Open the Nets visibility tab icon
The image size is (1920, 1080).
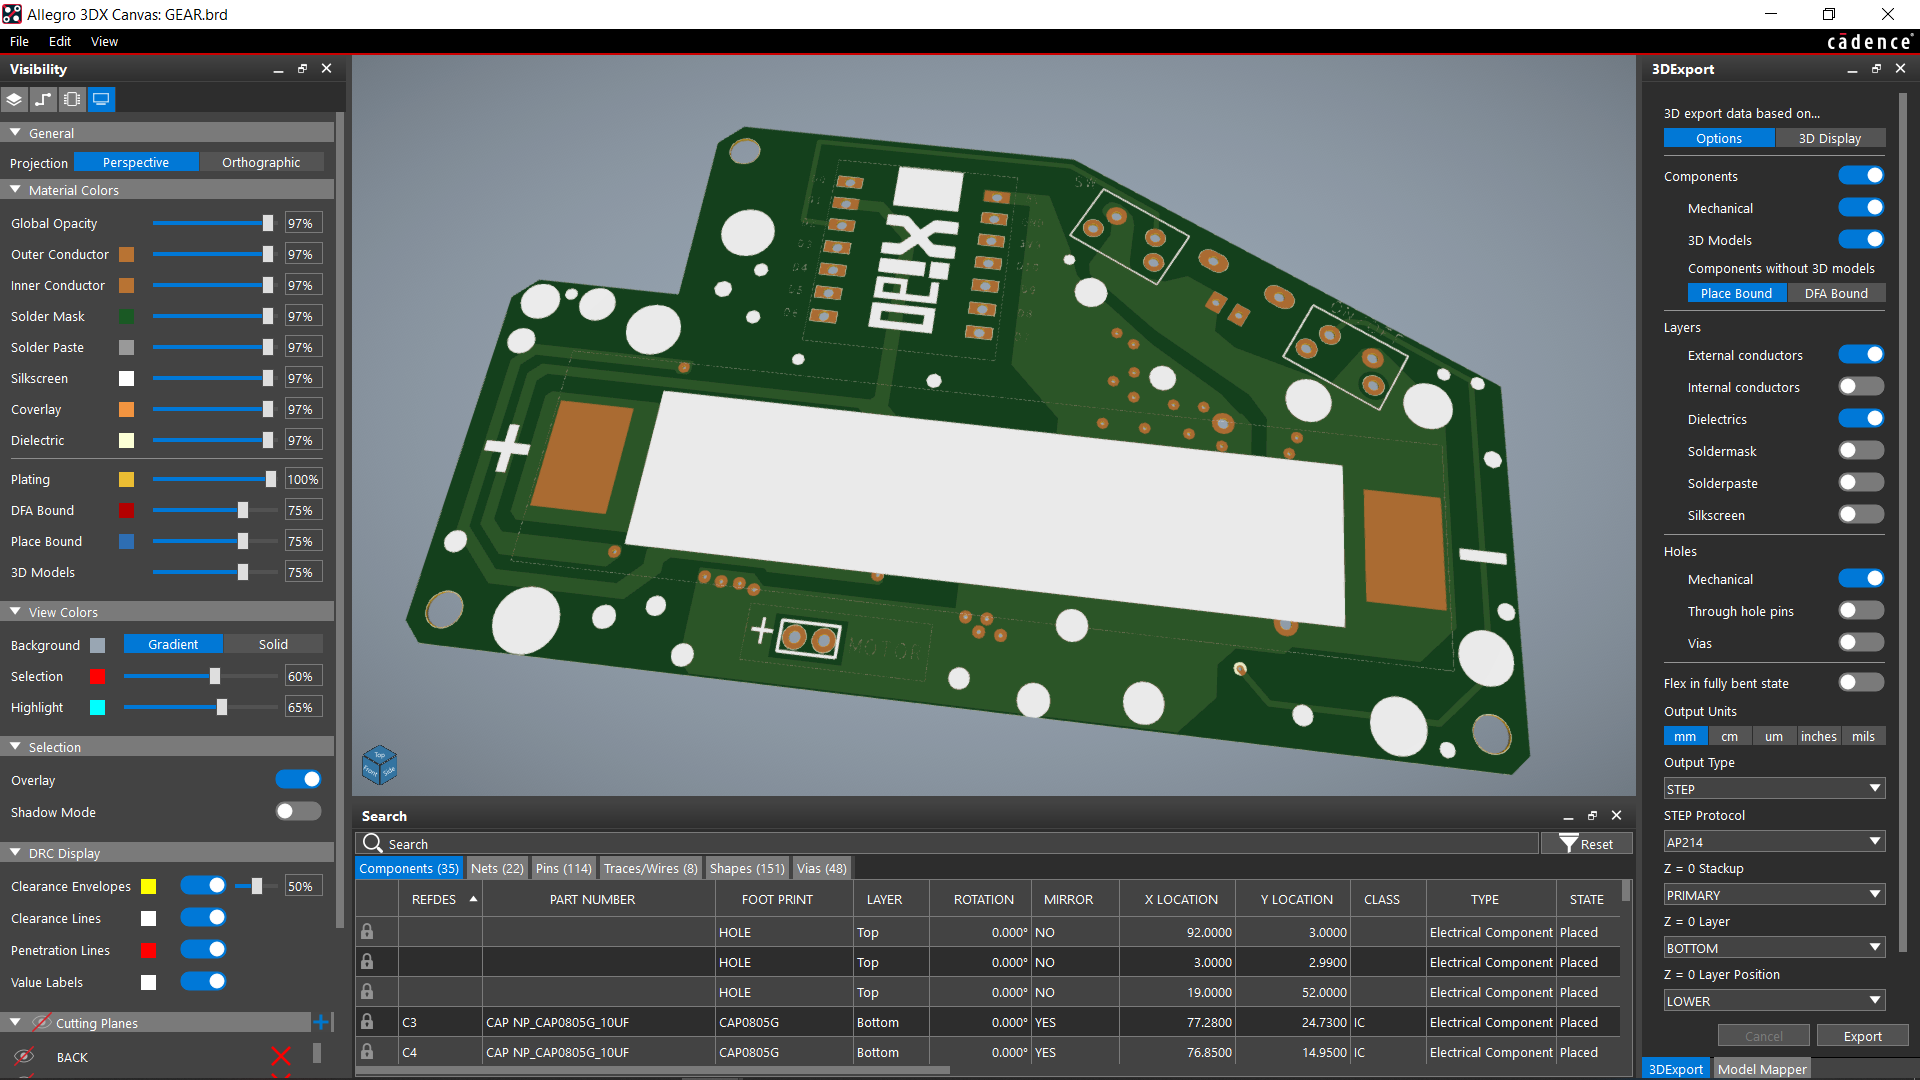pyautogui.click(x=43, y=99)
